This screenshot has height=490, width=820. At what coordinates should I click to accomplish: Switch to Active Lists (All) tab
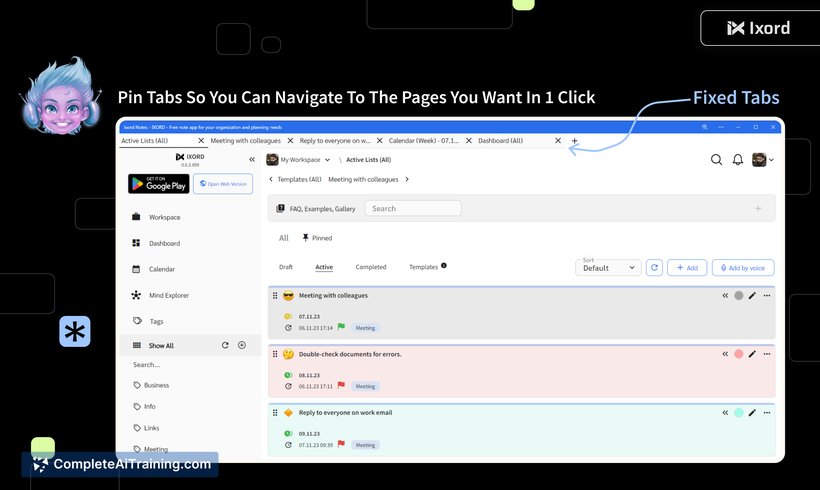coord(145,141)
